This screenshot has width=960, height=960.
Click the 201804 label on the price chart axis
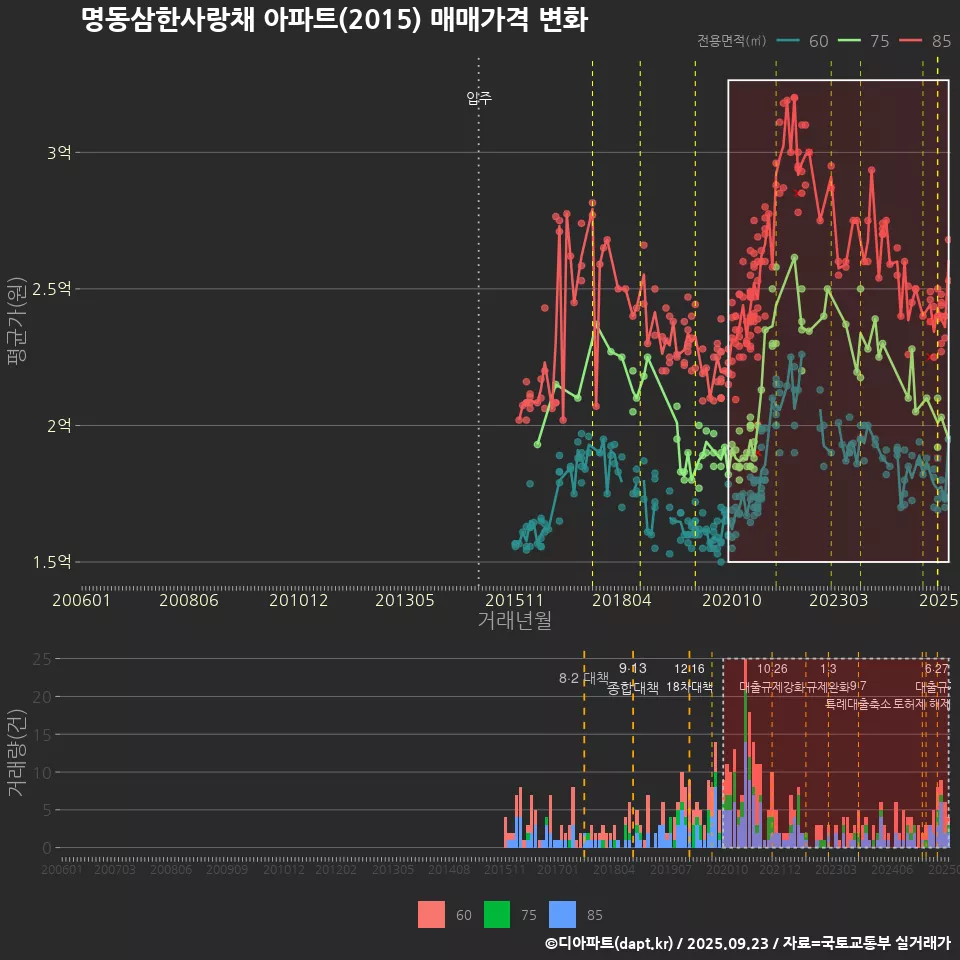click(621, 600)
